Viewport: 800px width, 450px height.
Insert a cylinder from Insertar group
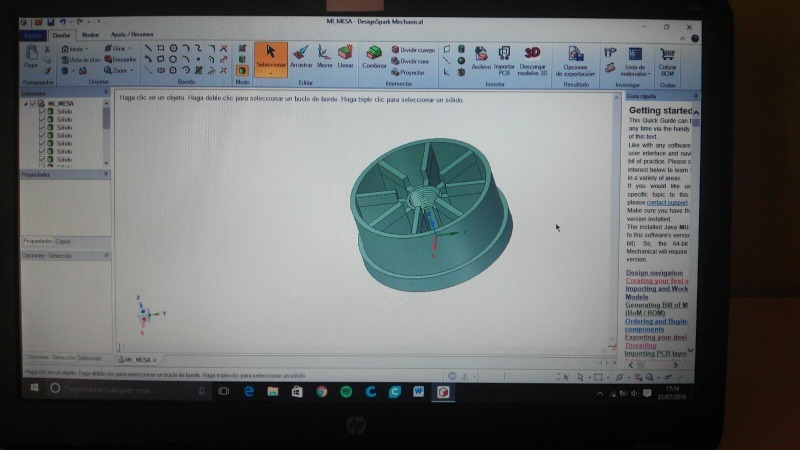click(461, 49)
